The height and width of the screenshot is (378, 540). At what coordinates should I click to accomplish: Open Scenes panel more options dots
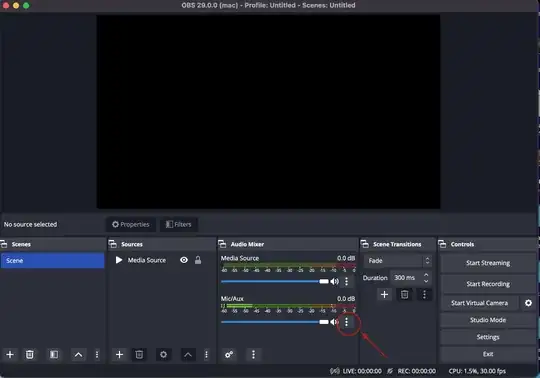(x=97, y=355)
